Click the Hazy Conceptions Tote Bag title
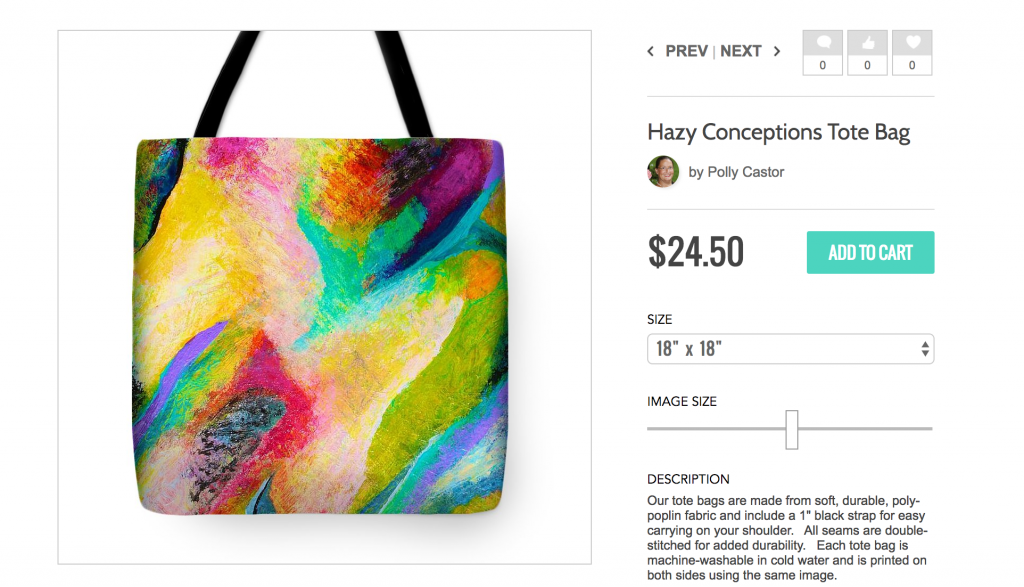Screen dimensions: 1024x587 pos(778,133)
